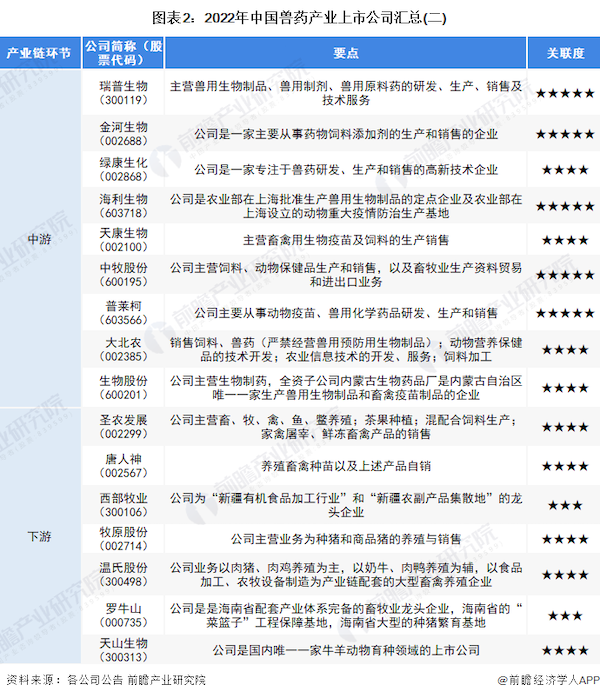The height and width of the screenshot is (698, 600).
Task: Click description about 内蒙古生物药品厂
Action: coord(346,388)
